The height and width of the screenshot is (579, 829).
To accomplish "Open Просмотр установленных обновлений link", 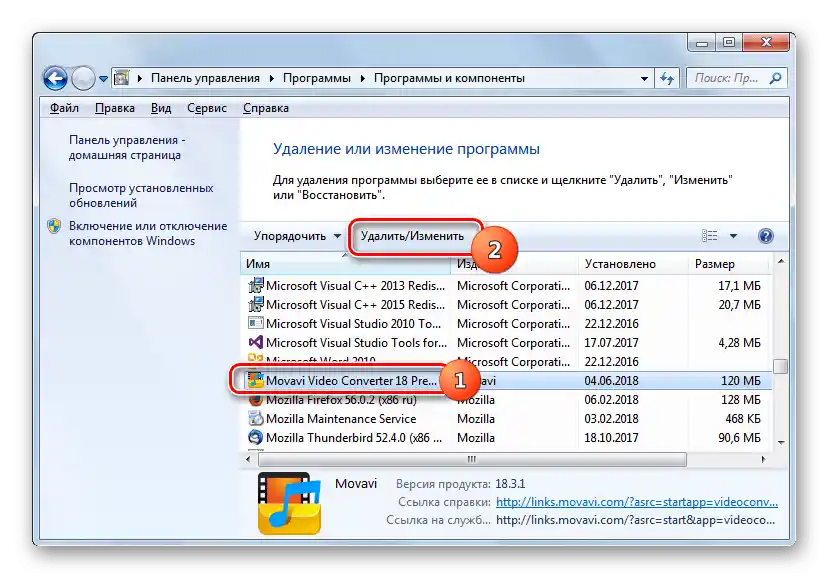I will (141, 195).
